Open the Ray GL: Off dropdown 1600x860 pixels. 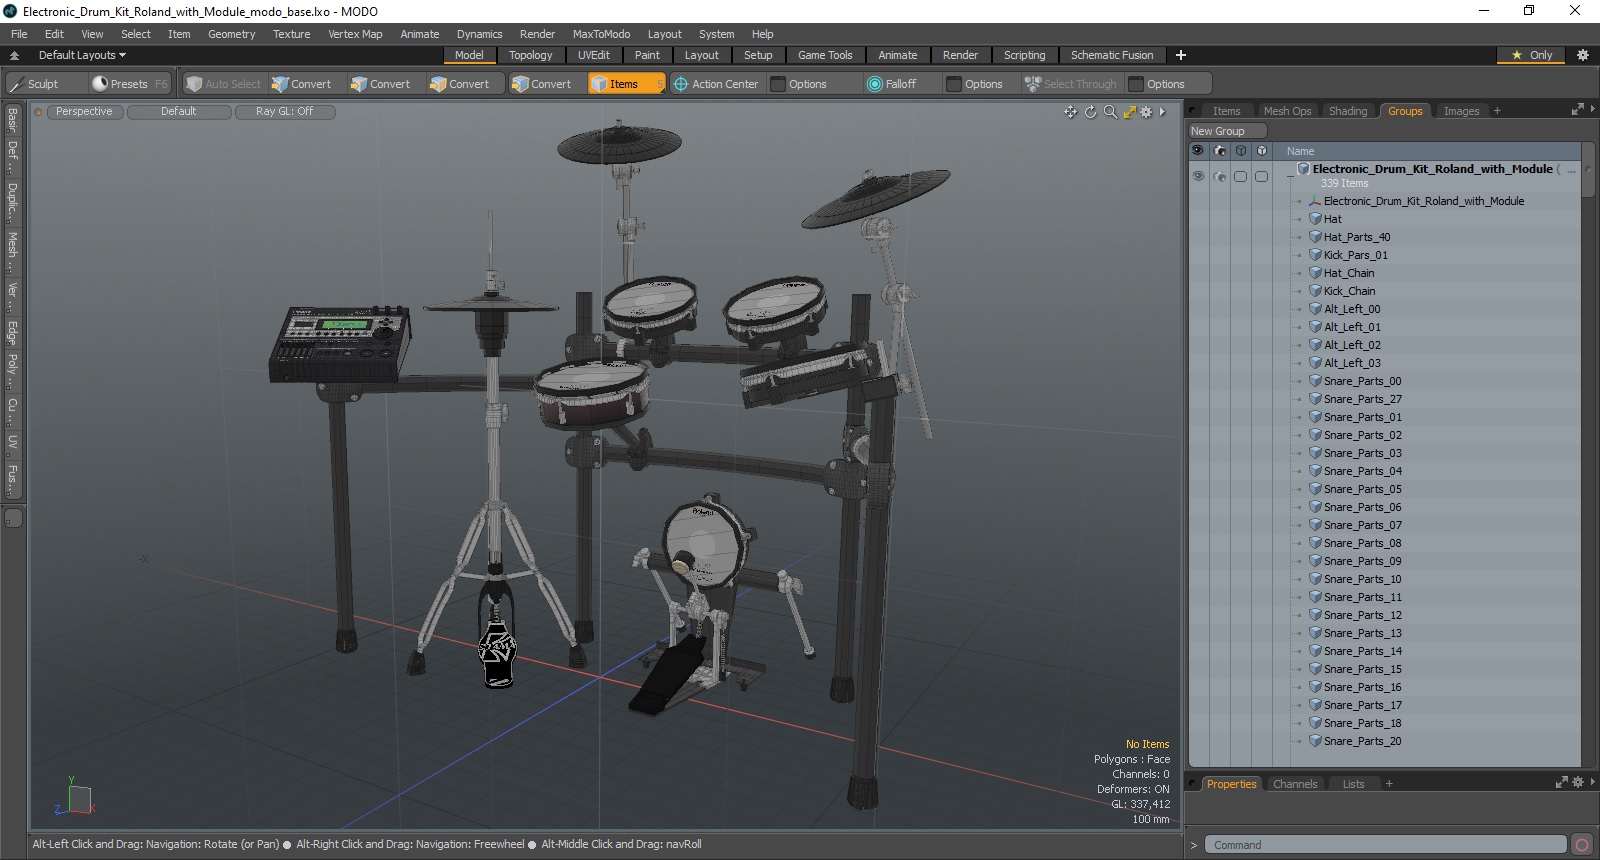[284, 112]
